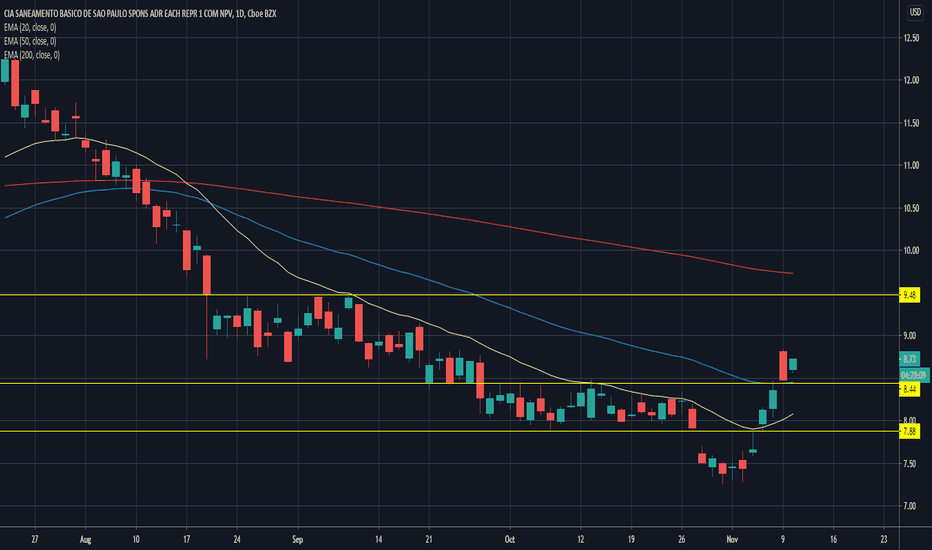Select the large red candle above Nov 9
Image resolution: width=932 pixels, height=550 pixels.
tap(783, 366)
